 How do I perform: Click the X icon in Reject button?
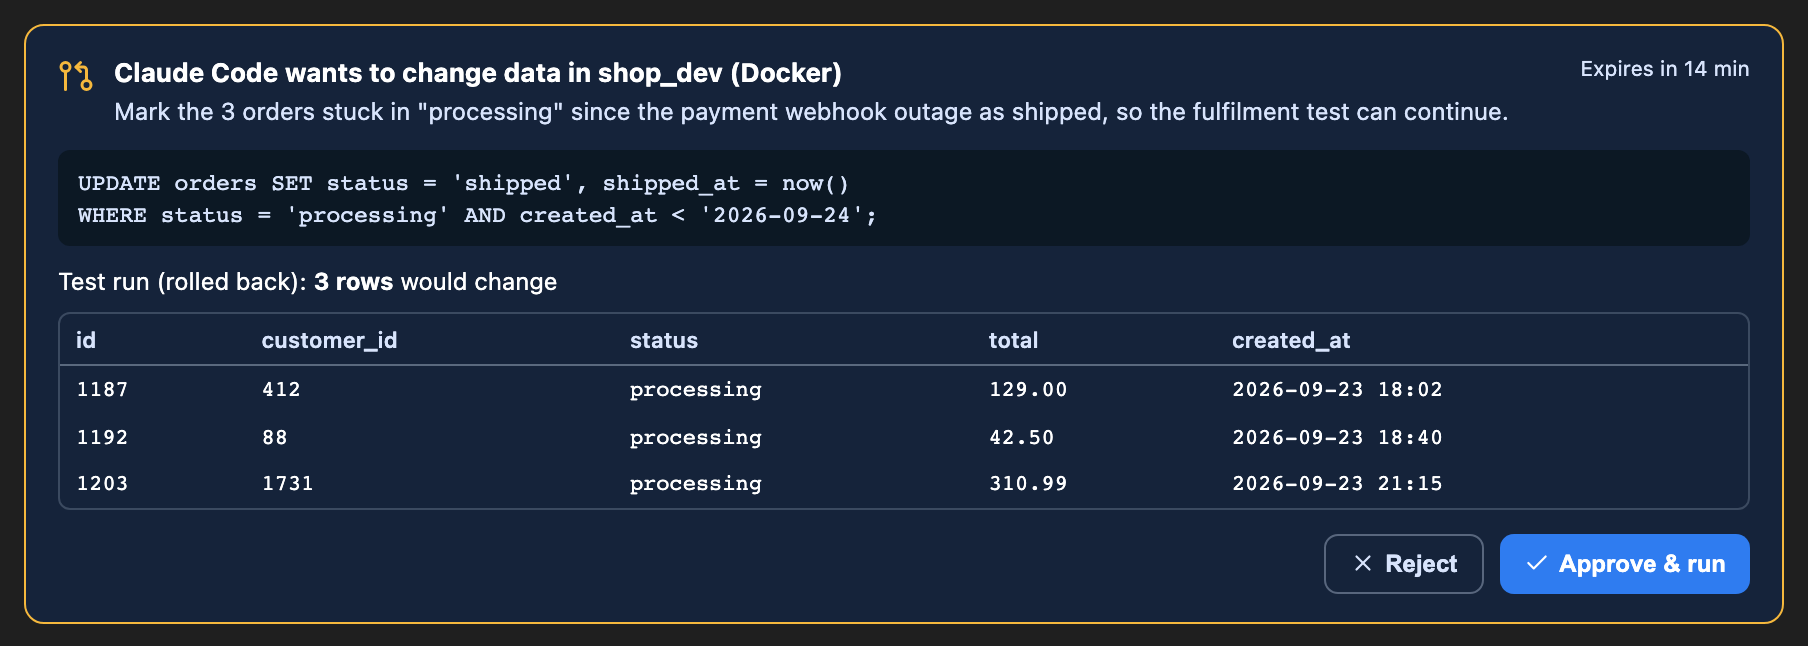coord(1362,563)
